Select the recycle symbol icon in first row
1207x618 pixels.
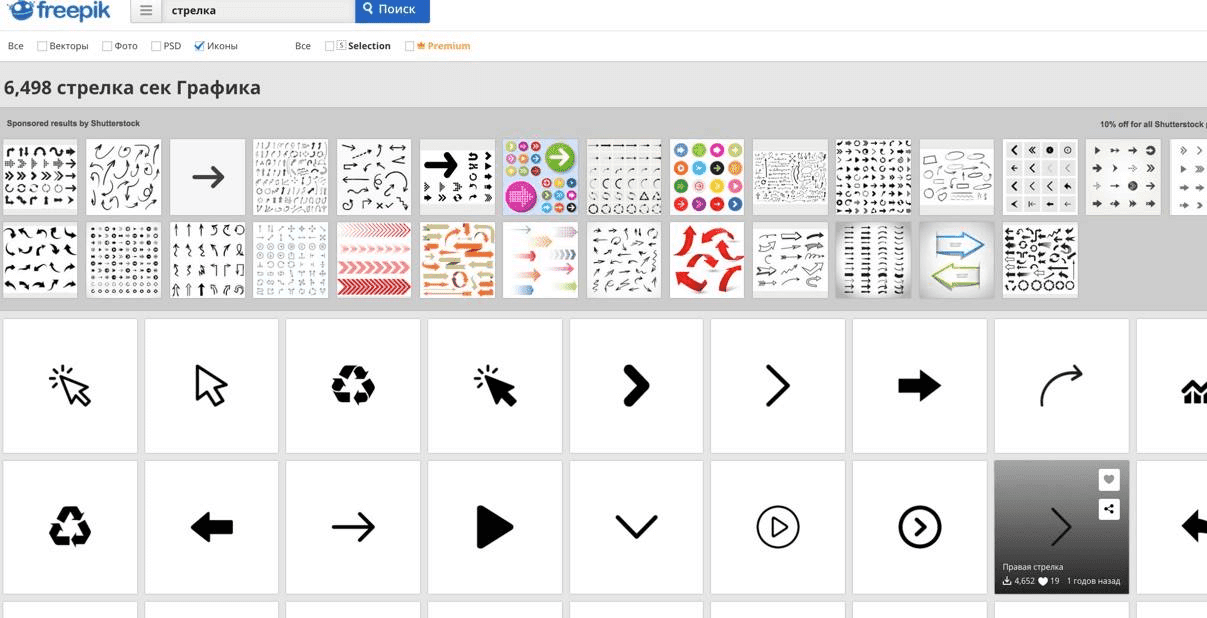coord(353,385)
